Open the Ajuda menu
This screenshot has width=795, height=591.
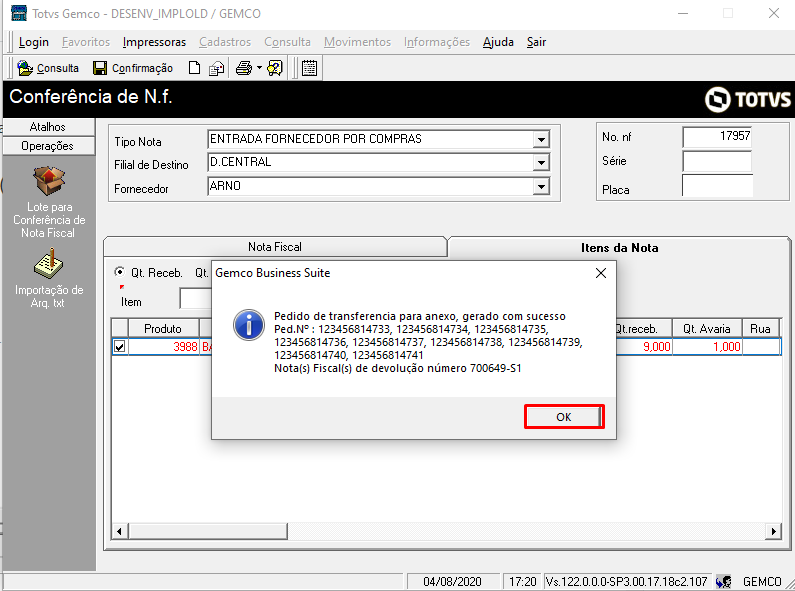[498, 42]
